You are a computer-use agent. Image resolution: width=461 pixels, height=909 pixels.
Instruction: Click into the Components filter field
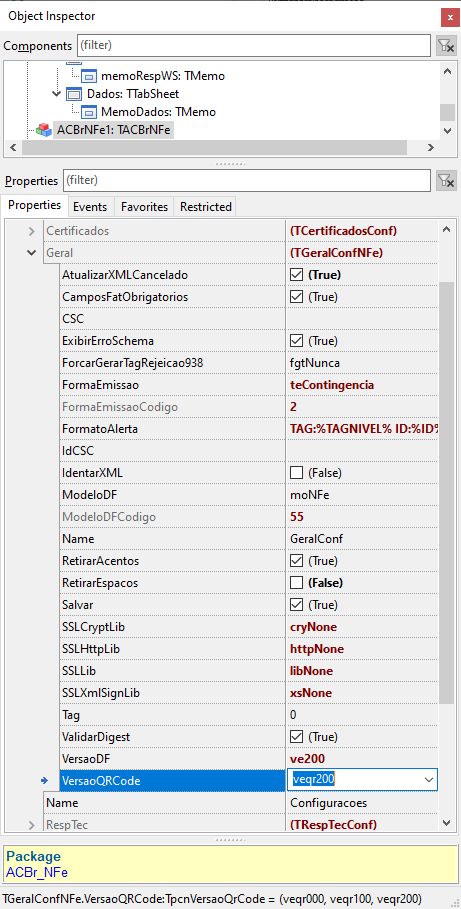pyautogui.click(x=253, y=45)
